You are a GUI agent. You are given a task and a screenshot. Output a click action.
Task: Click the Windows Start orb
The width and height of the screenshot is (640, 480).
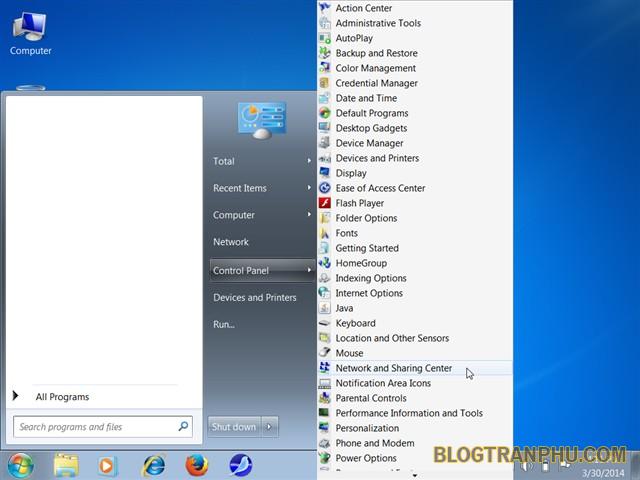pyautogui.click(x=20, y=465)
